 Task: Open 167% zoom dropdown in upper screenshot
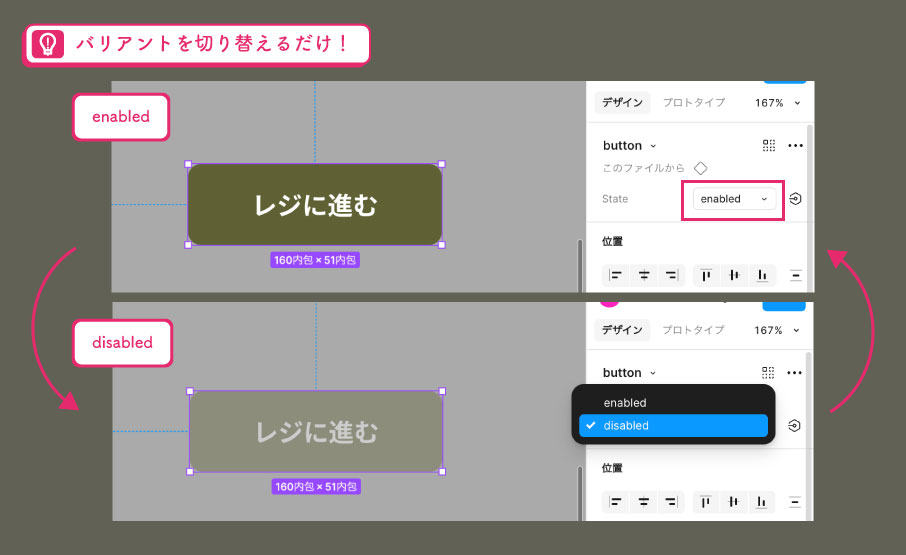(x=778, y=103)
